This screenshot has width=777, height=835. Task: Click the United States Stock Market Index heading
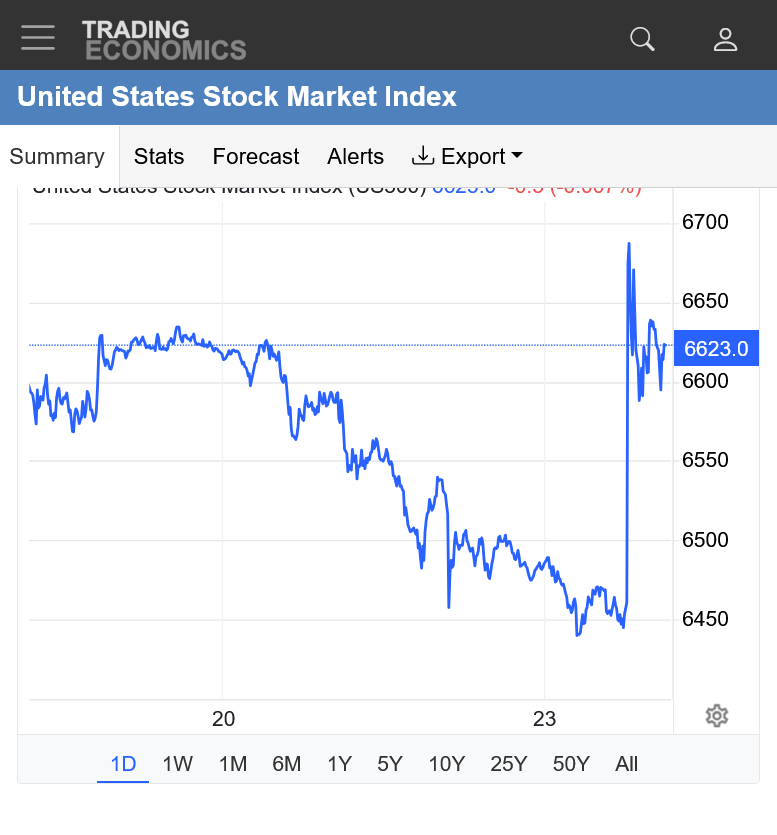click(x=237, y=96)
